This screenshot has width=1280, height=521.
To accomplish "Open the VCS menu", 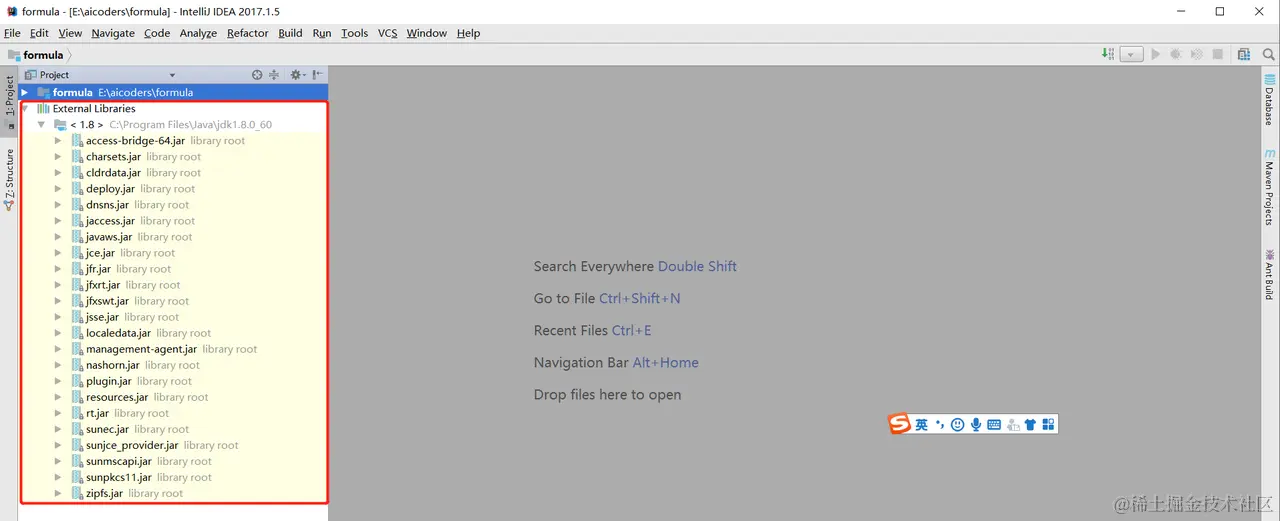I will tap(387, 33).
